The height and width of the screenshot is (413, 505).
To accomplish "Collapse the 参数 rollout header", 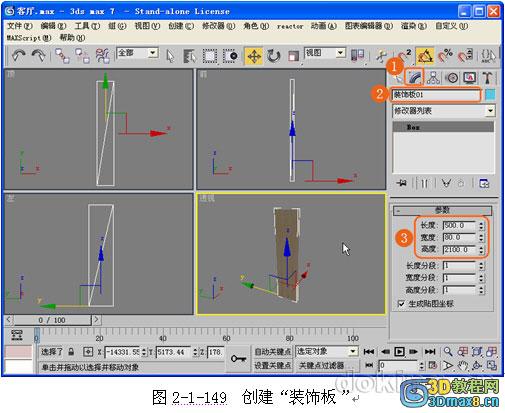I will pos(442,210).
